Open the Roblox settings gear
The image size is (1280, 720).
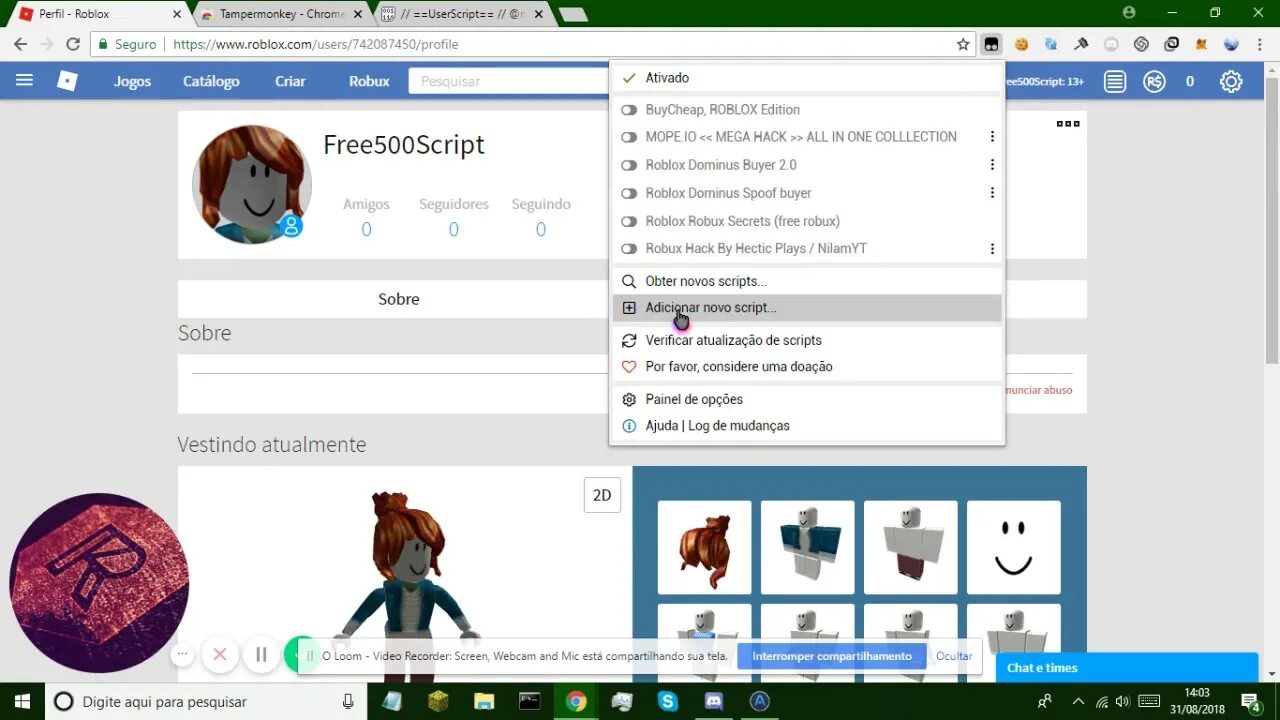1231,81
